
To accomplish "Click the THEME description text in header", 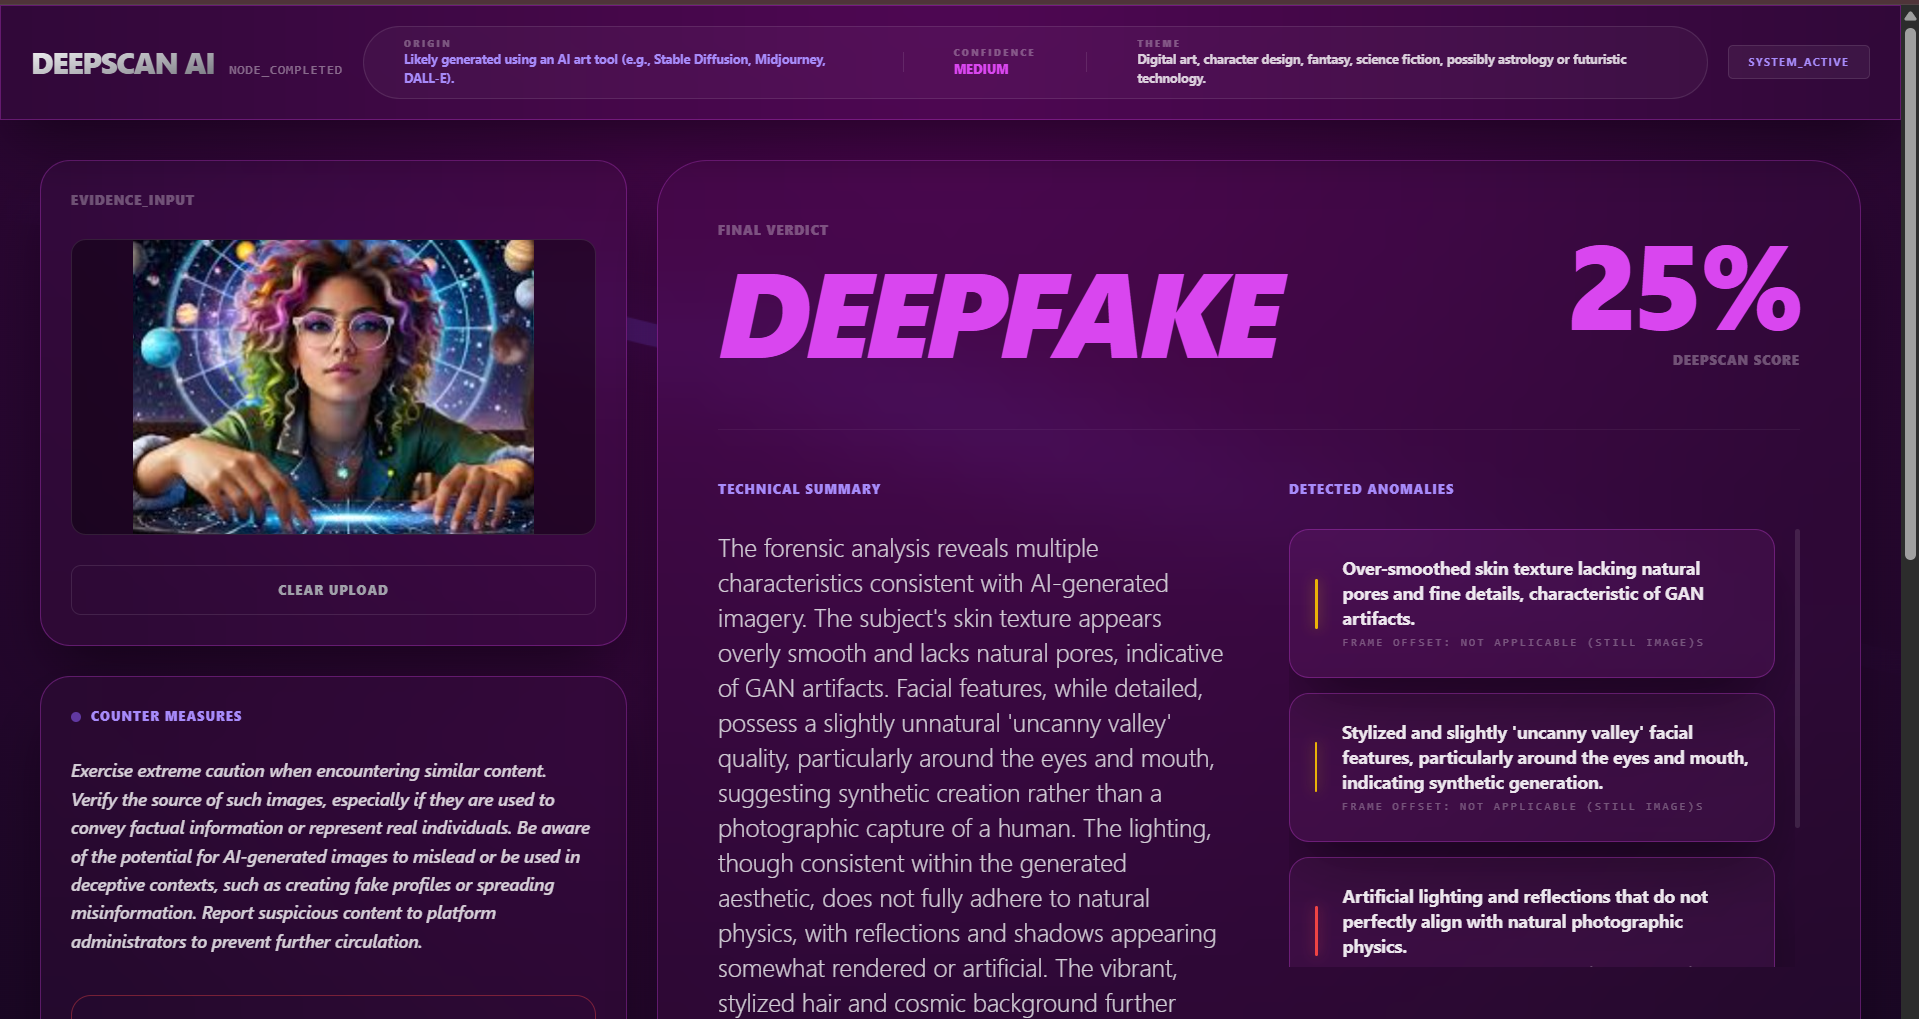I will (x=1382, y=69).
